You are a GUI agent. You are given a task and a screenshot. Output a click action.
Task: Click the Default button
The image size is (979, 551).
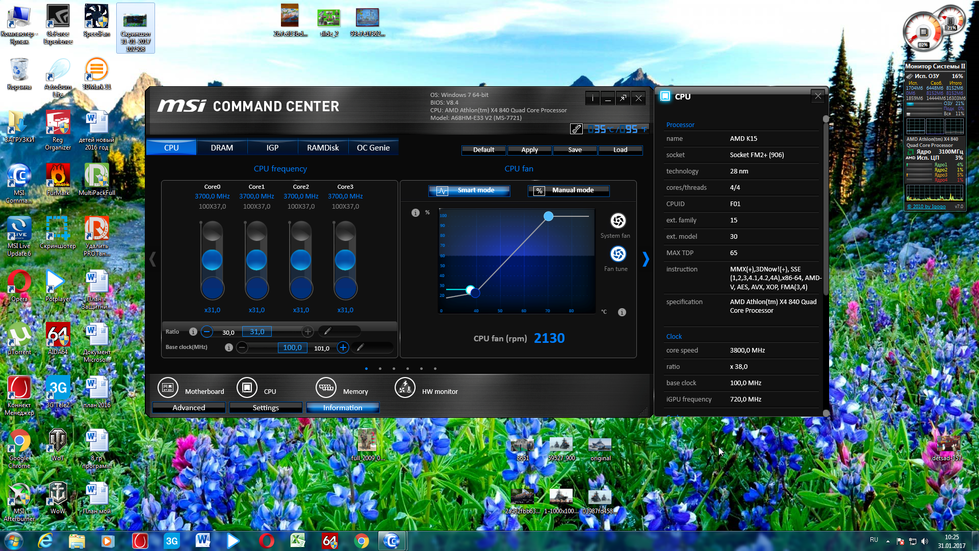click(x=484, y=150)
